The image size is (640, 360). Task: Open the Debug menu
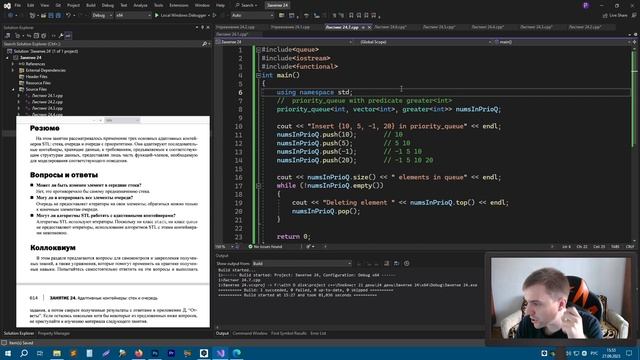(108, 5)
